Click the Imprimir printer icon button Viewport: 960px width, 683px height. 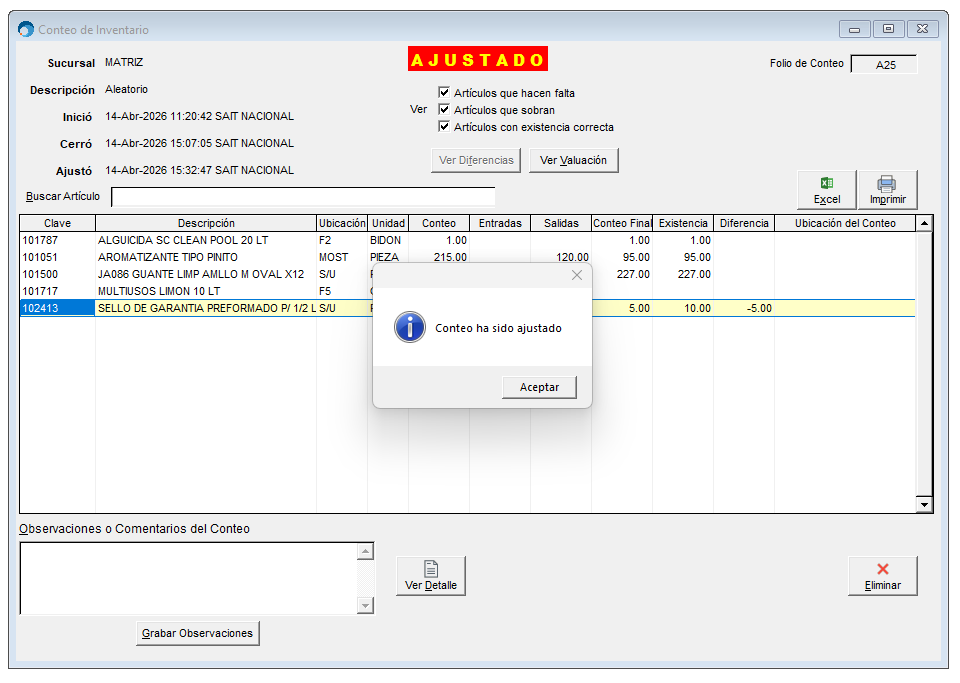click(x=886, y=189)
